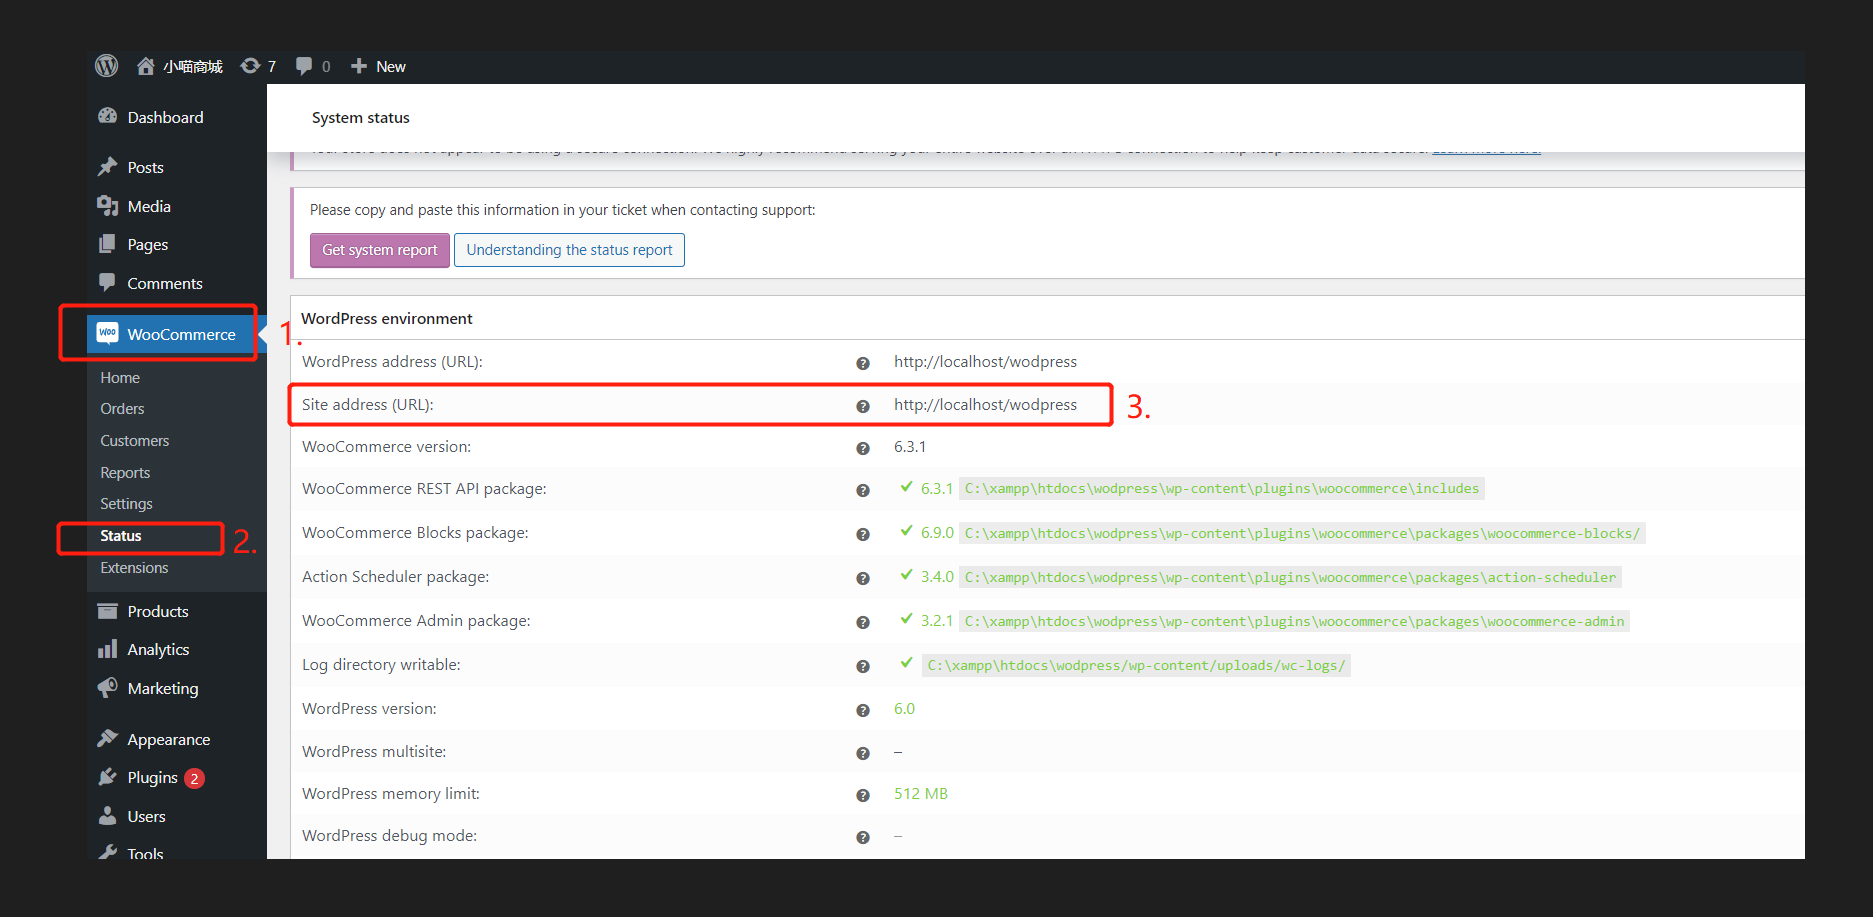Click help icon for WordPress address (URL)
Screen dimensions: 1873x917
[x=863, y=363]
